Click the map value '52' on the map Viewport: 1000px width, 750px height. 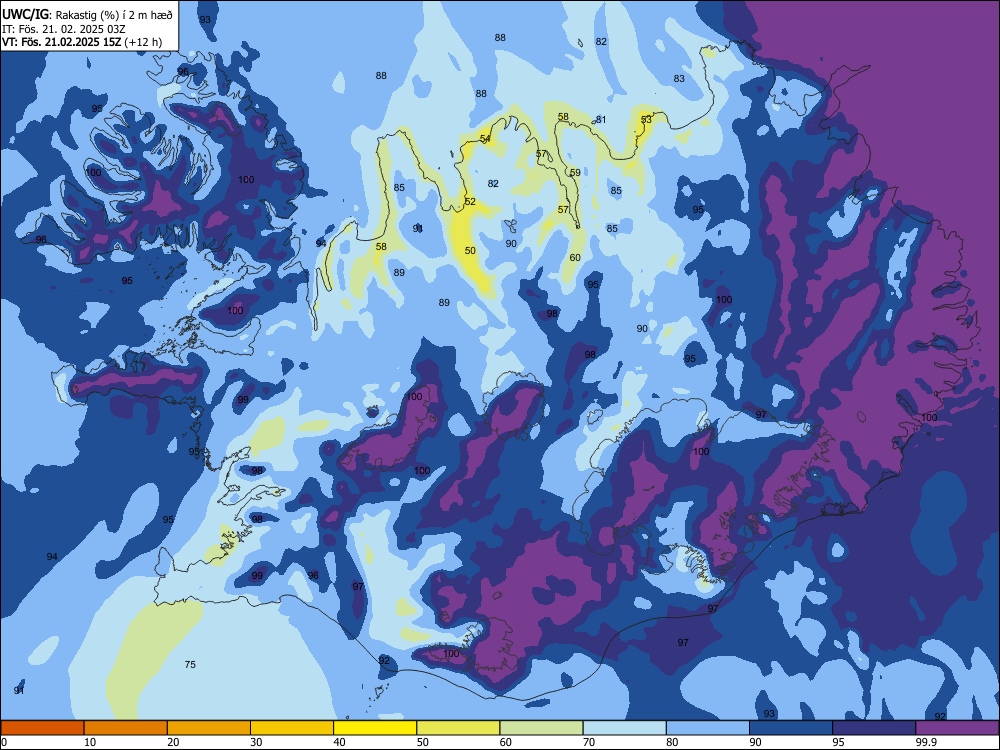pos(470,202)
